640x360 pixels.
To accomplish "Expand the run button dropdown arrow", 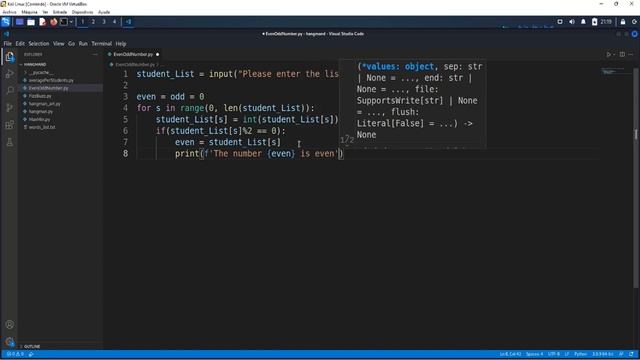I will point(614,54).
